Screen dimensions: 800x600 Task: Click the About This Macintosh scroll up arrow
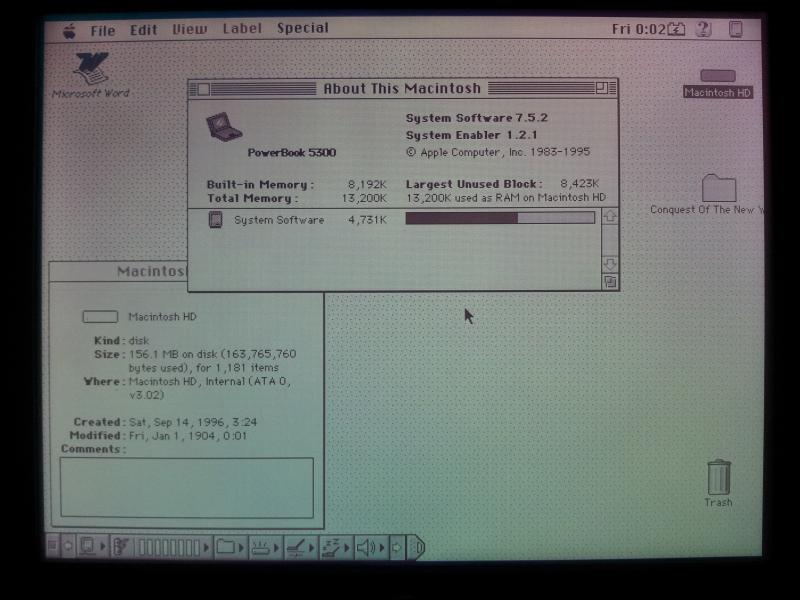(610, 217)
